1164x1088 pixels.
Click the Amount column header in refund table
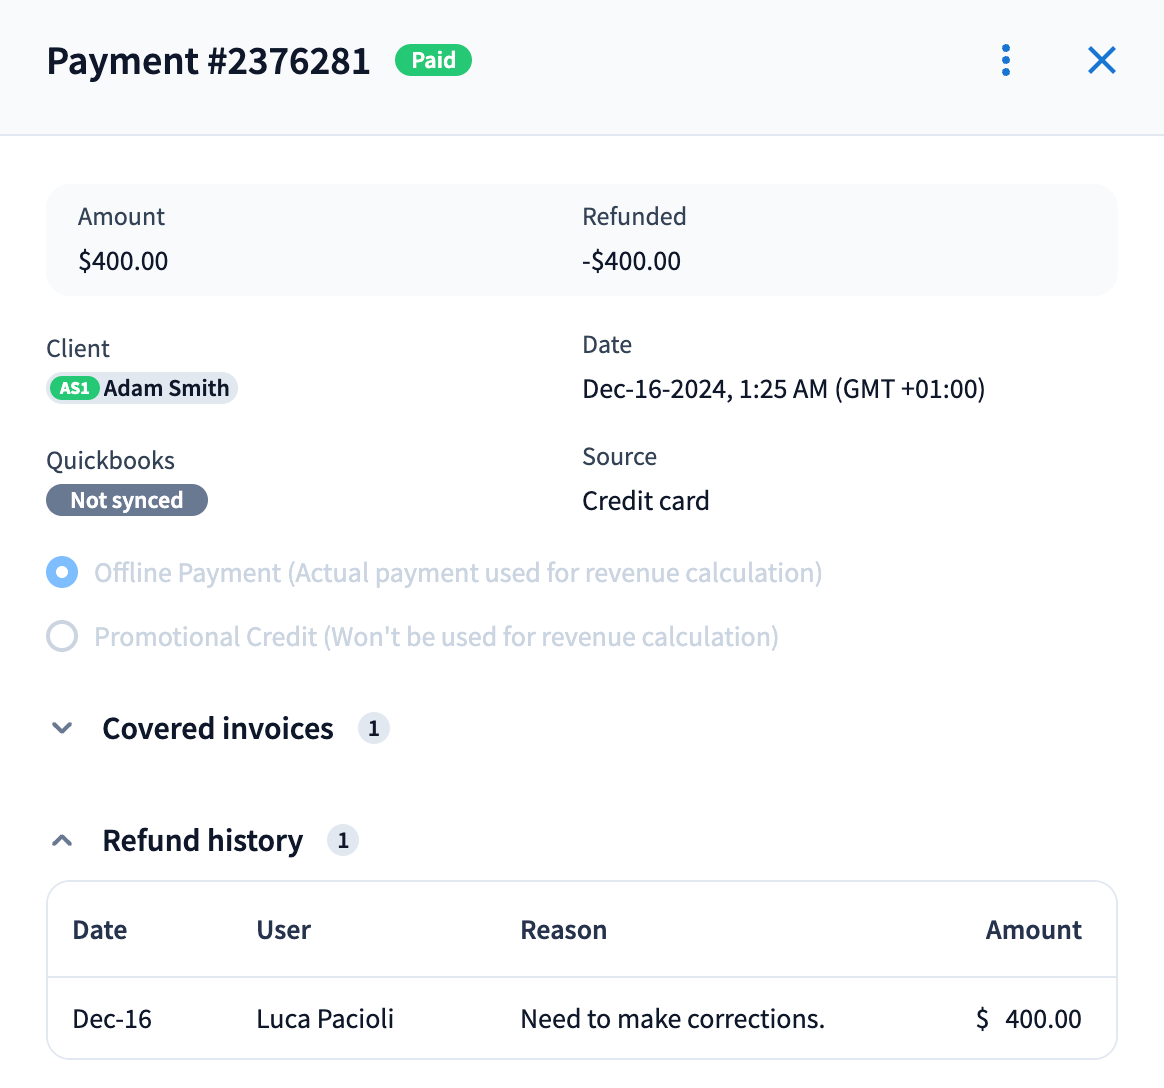click(x=1033, y=930)
